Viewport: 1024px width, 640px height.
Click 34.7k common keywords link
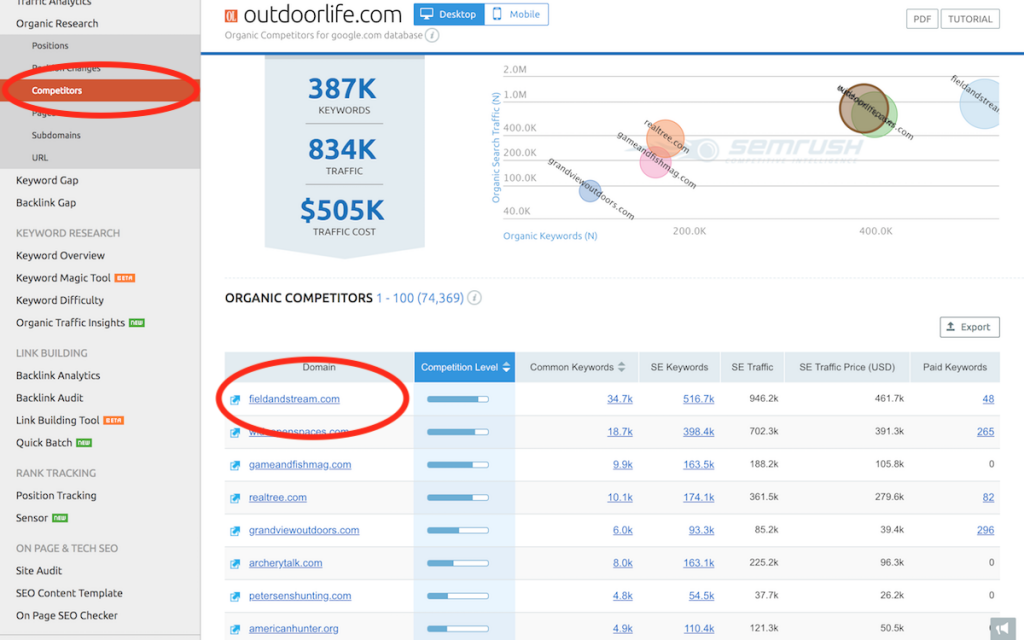[x=620, y=399]
